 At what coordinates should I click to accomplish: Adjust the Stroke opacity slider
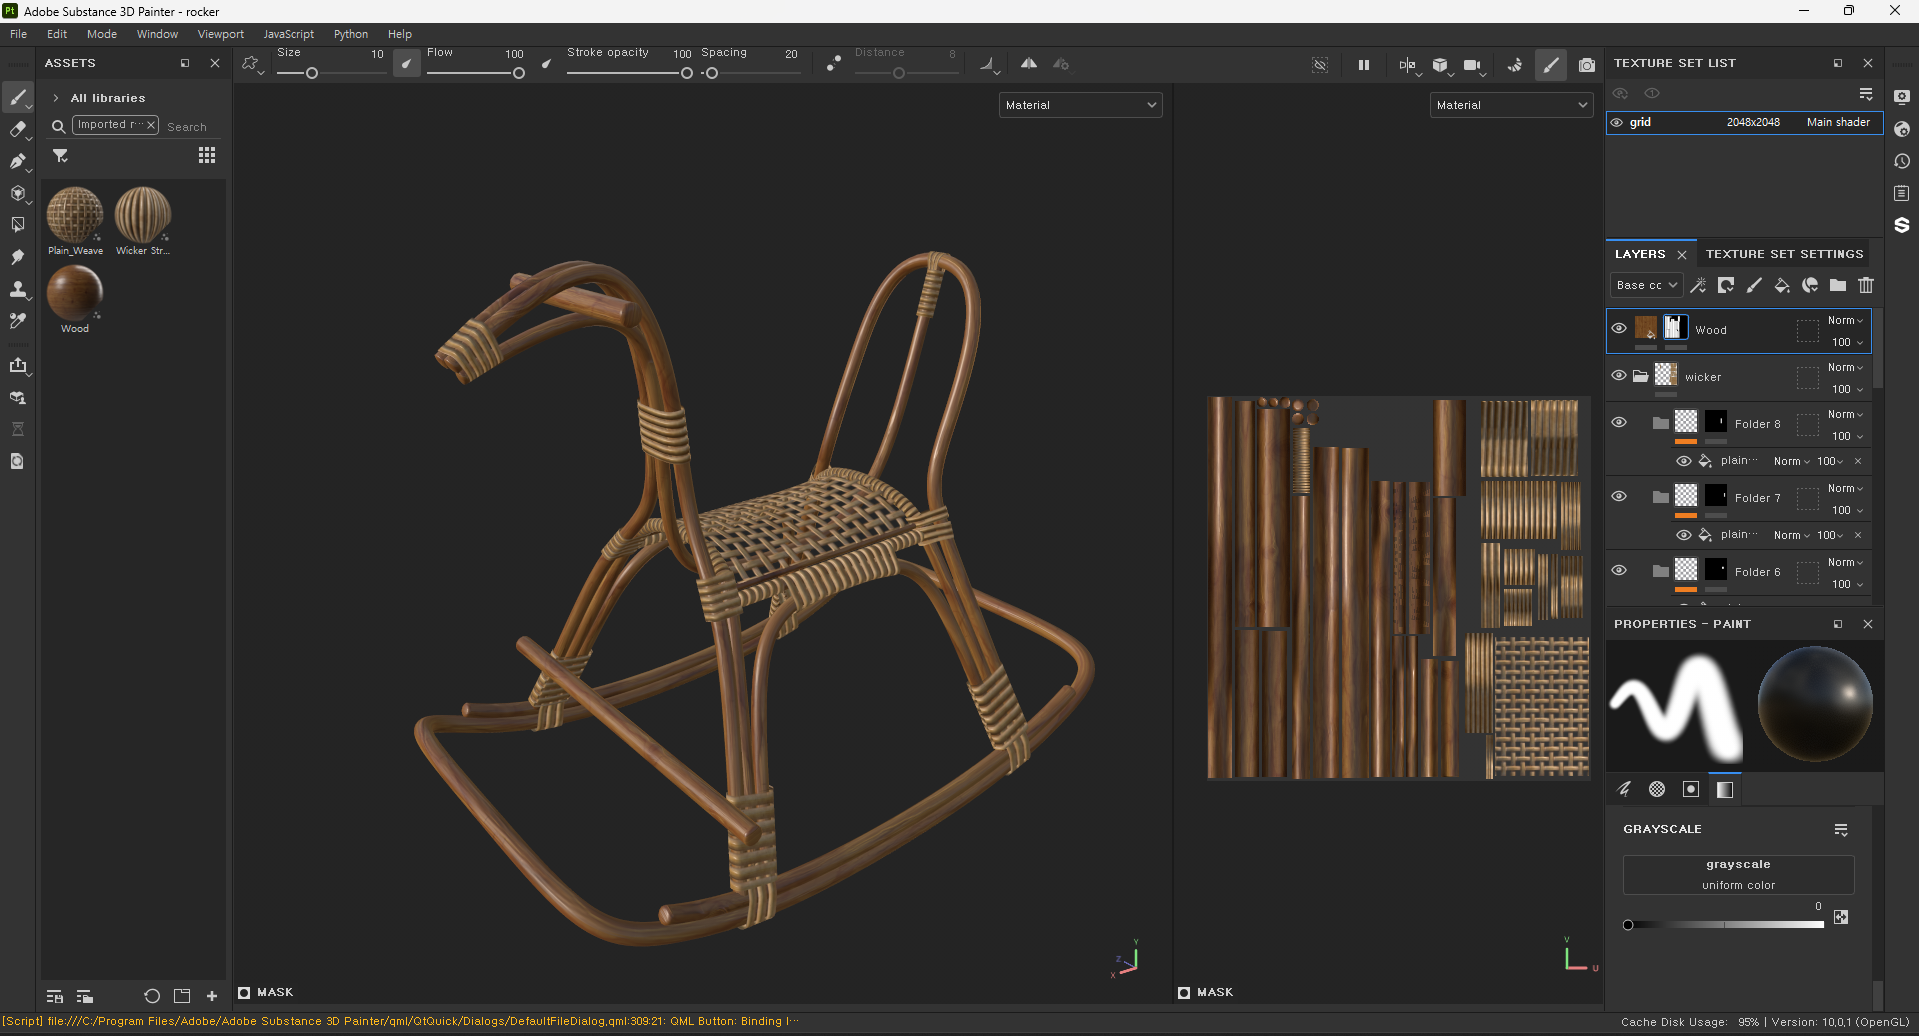[629, 73]
